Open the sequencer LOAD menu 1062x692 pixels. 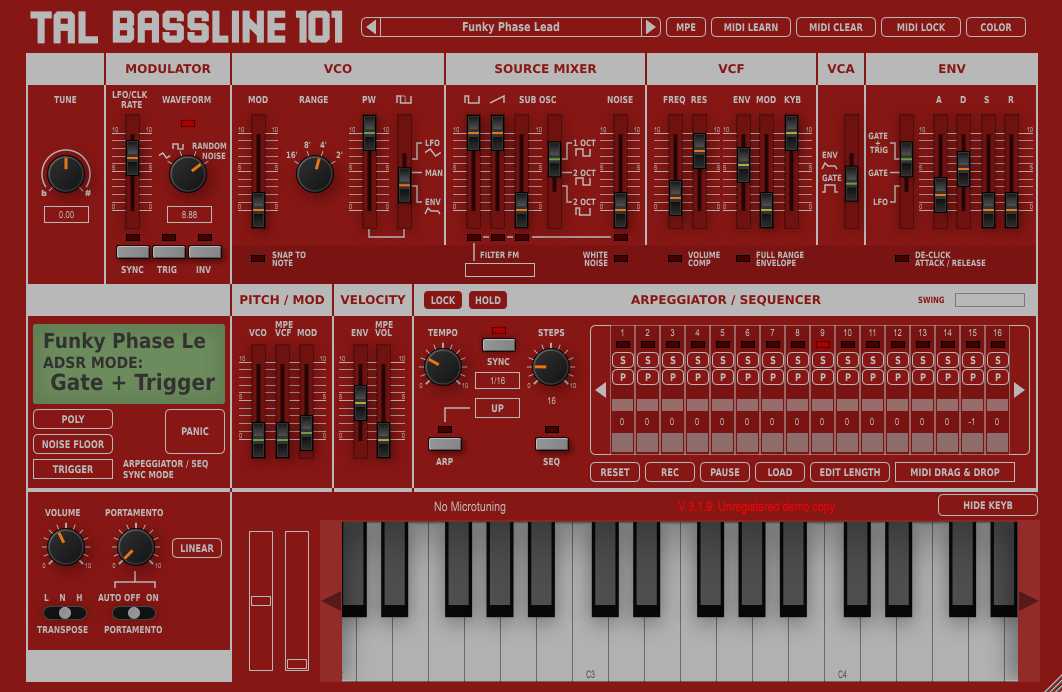click(x=780, y=472)
